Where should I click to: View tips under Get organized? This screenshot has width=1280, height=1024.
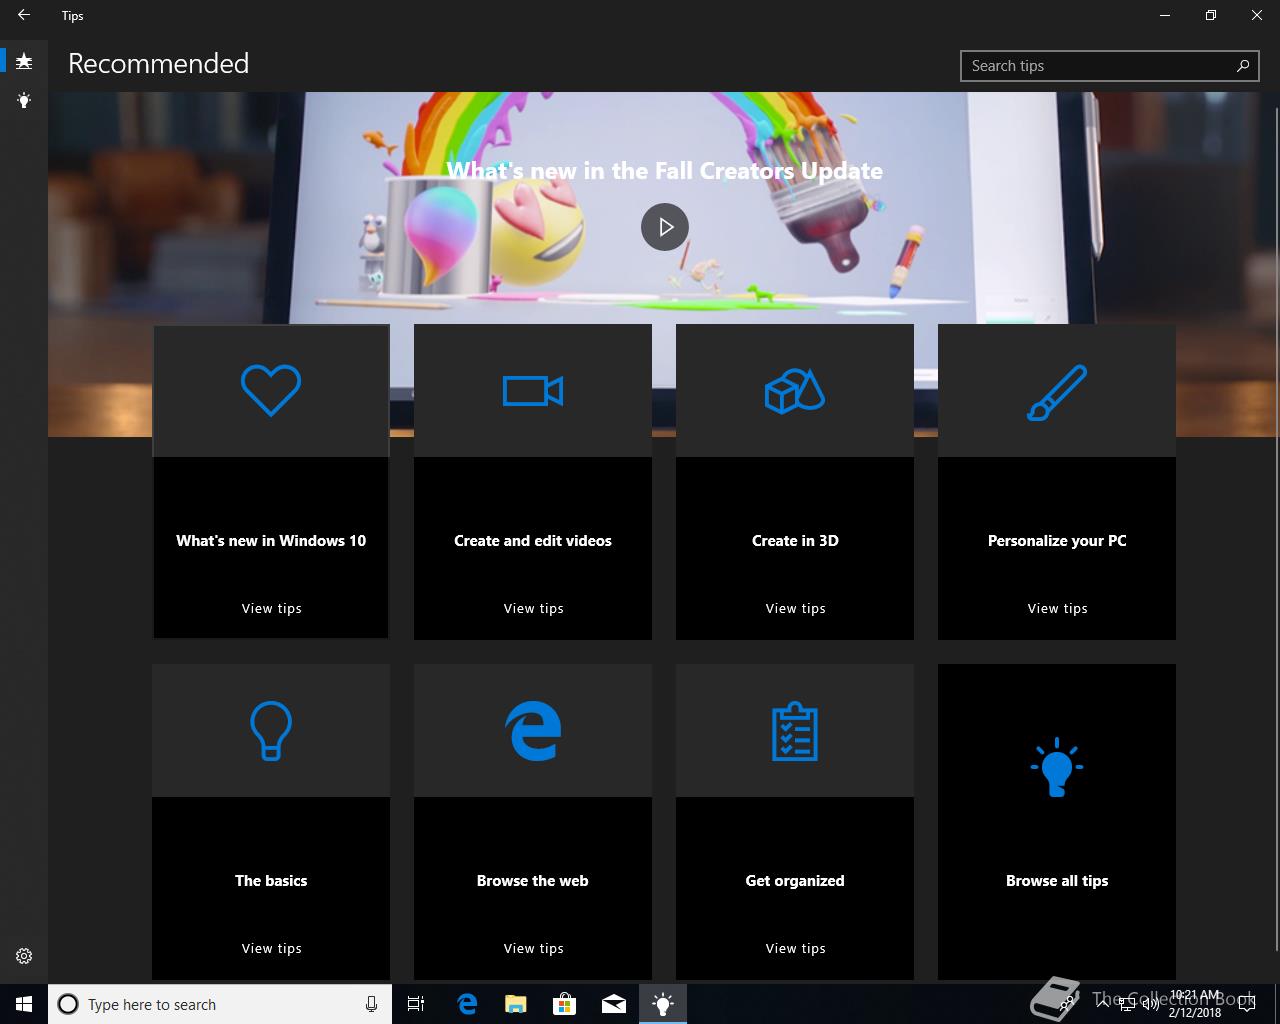pyautogui.click(x=795, y=948)
